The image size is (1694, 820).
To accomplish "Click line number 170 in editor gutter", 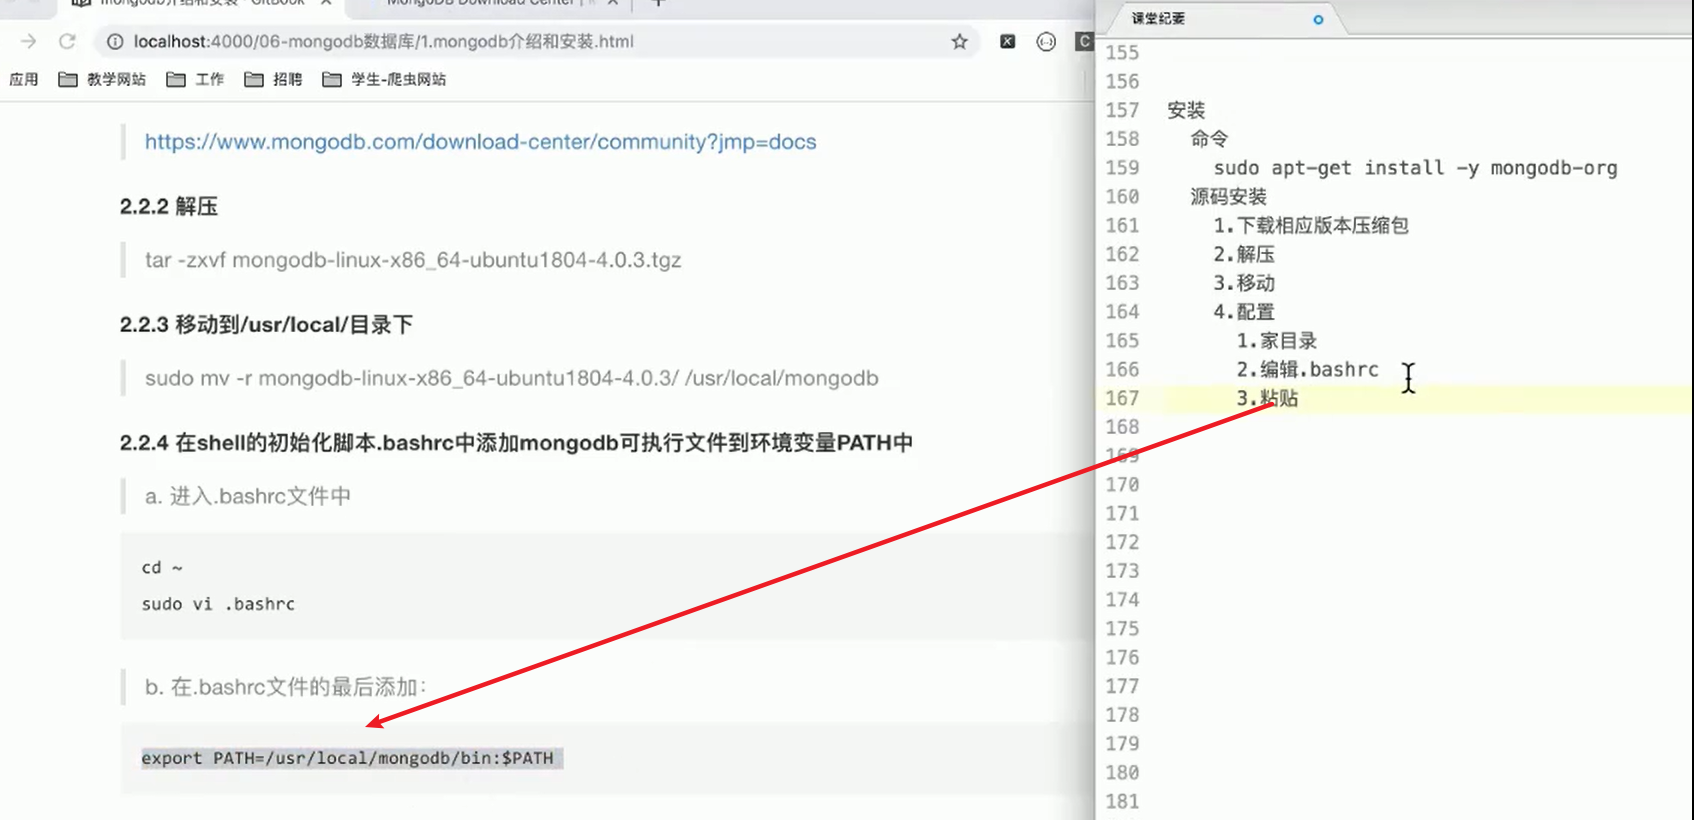I will tap(1122, 485).
